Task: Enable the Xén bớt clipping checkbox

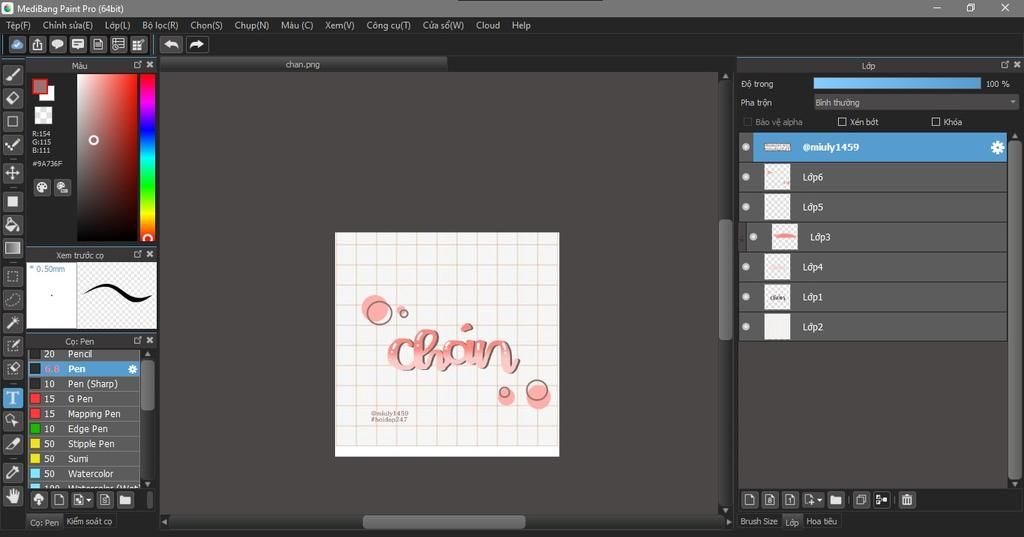Action: point(842,122)
